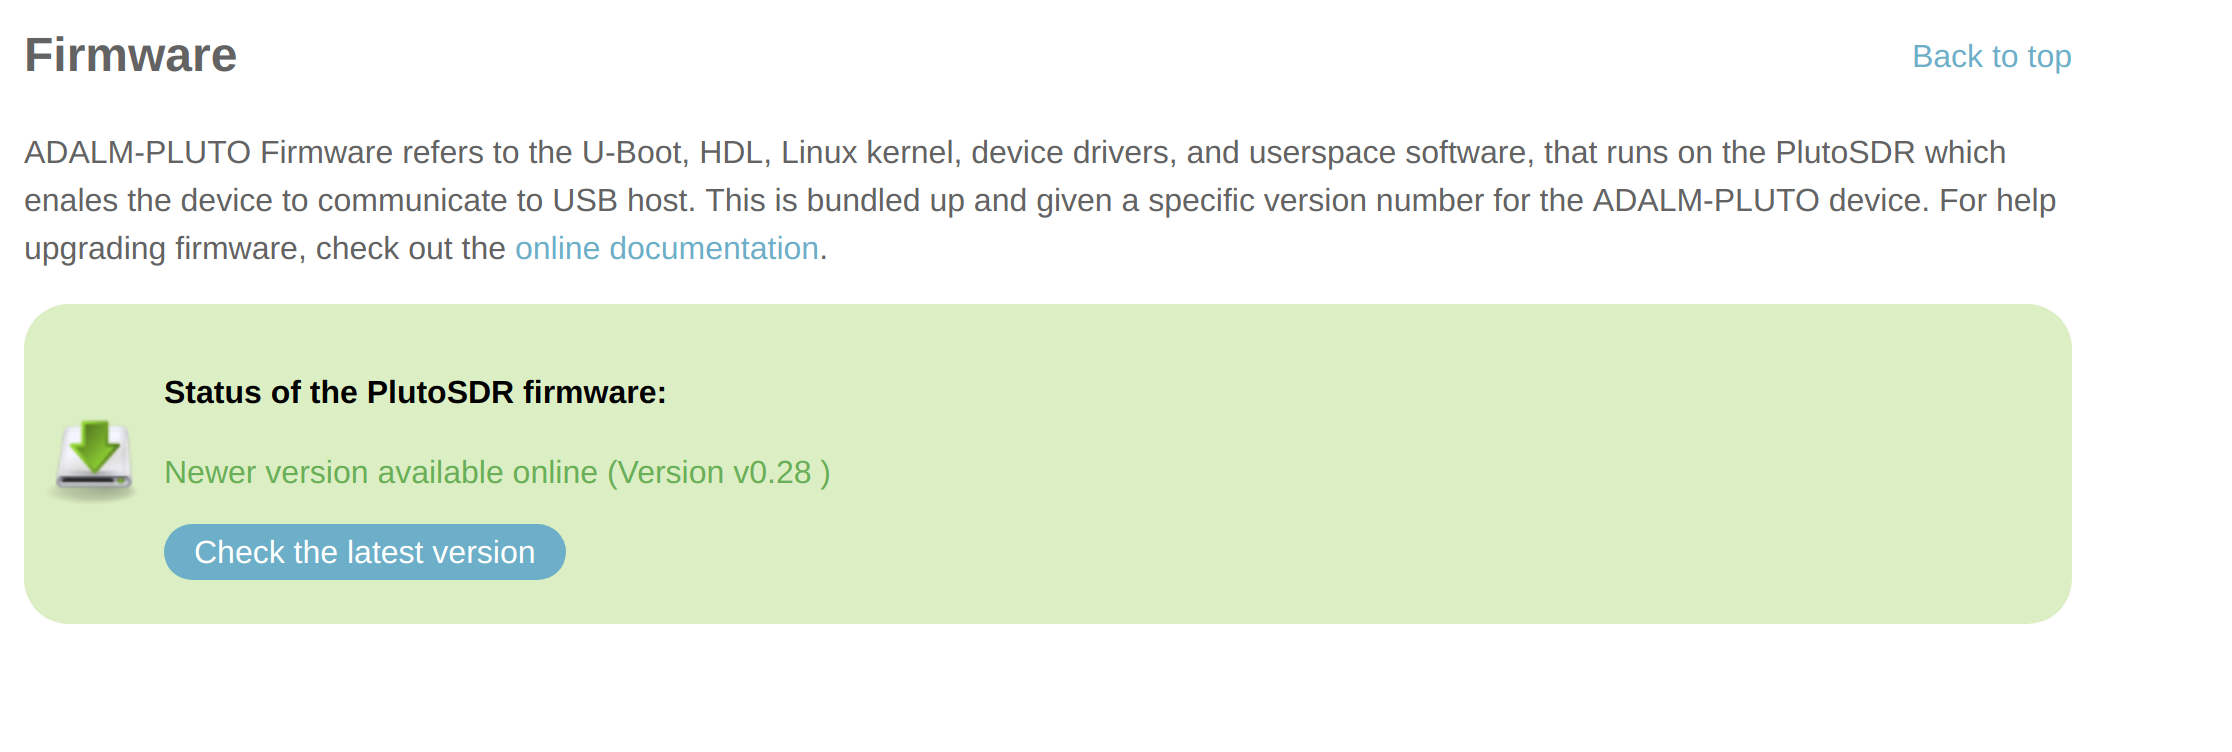This screenshot has height=752, width=2232.
Task: Click the word PlutoSDR in the first paragraph line
Action: pos(1845,152)
